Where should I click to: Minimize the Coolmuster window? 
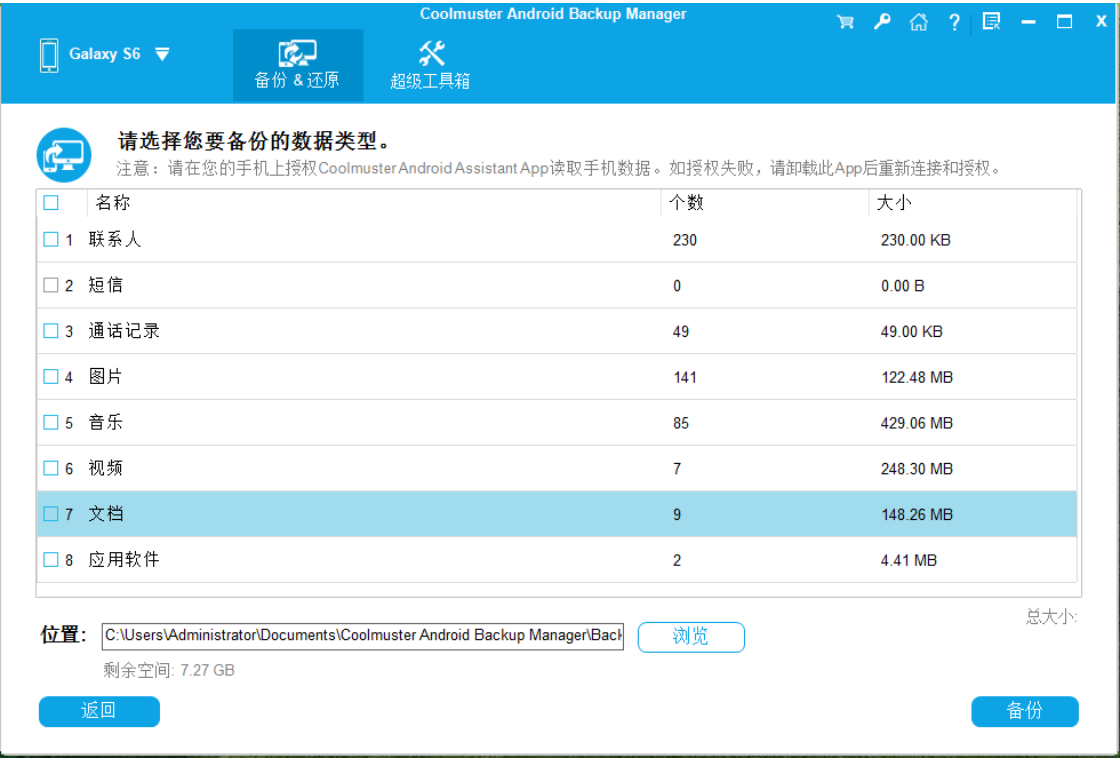coord(1029,22)
